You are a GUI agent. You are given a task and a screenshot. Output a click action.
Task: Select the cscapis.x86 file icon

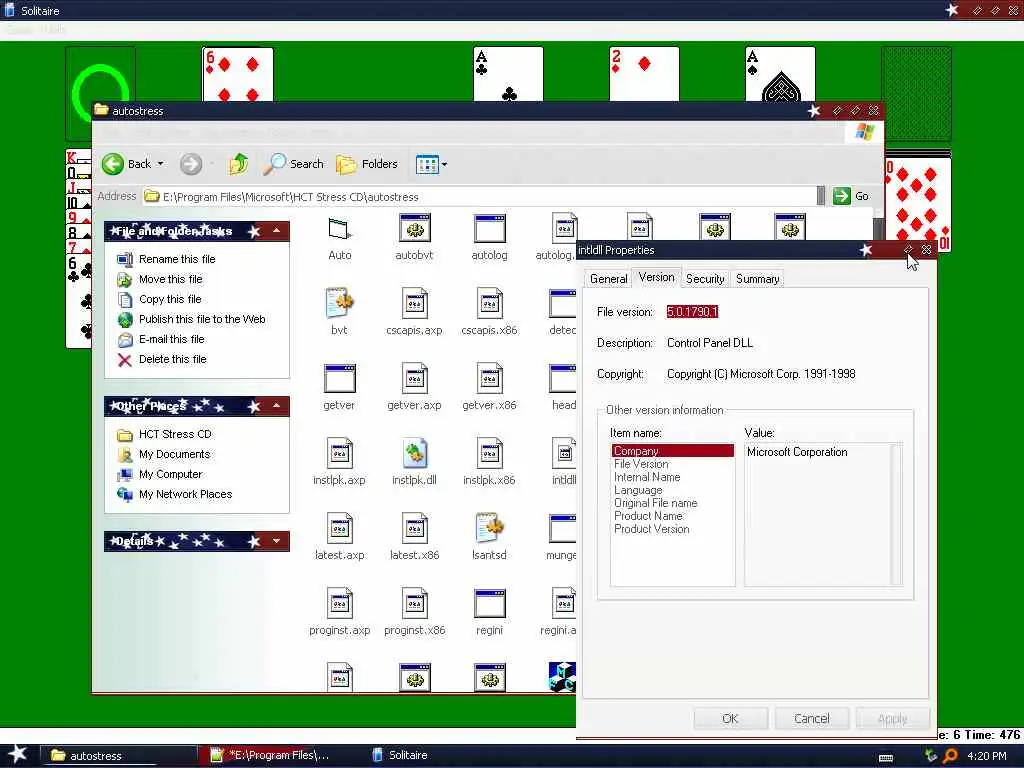489,304
